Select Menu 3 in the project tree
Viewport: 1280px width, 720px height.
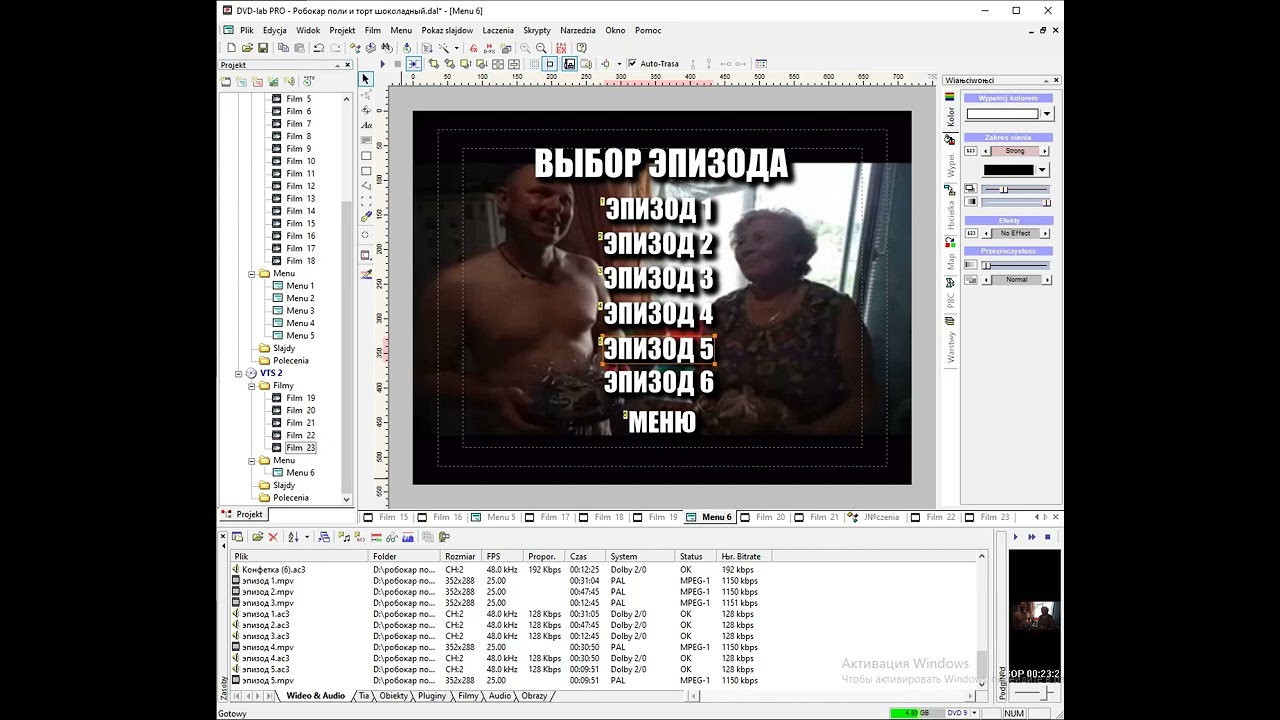point(300,311)
